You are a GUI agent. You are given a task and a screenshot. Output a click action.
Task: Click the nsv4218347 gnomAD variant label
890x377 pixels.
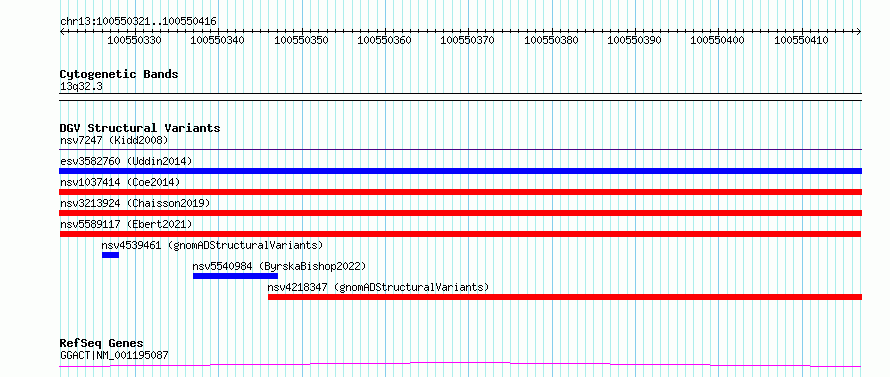(x=378, y=287)
